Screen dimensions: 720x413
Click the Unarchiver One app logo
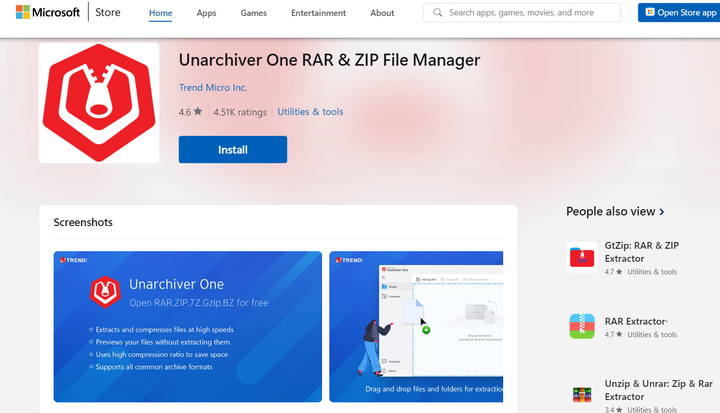click(99, 103)
